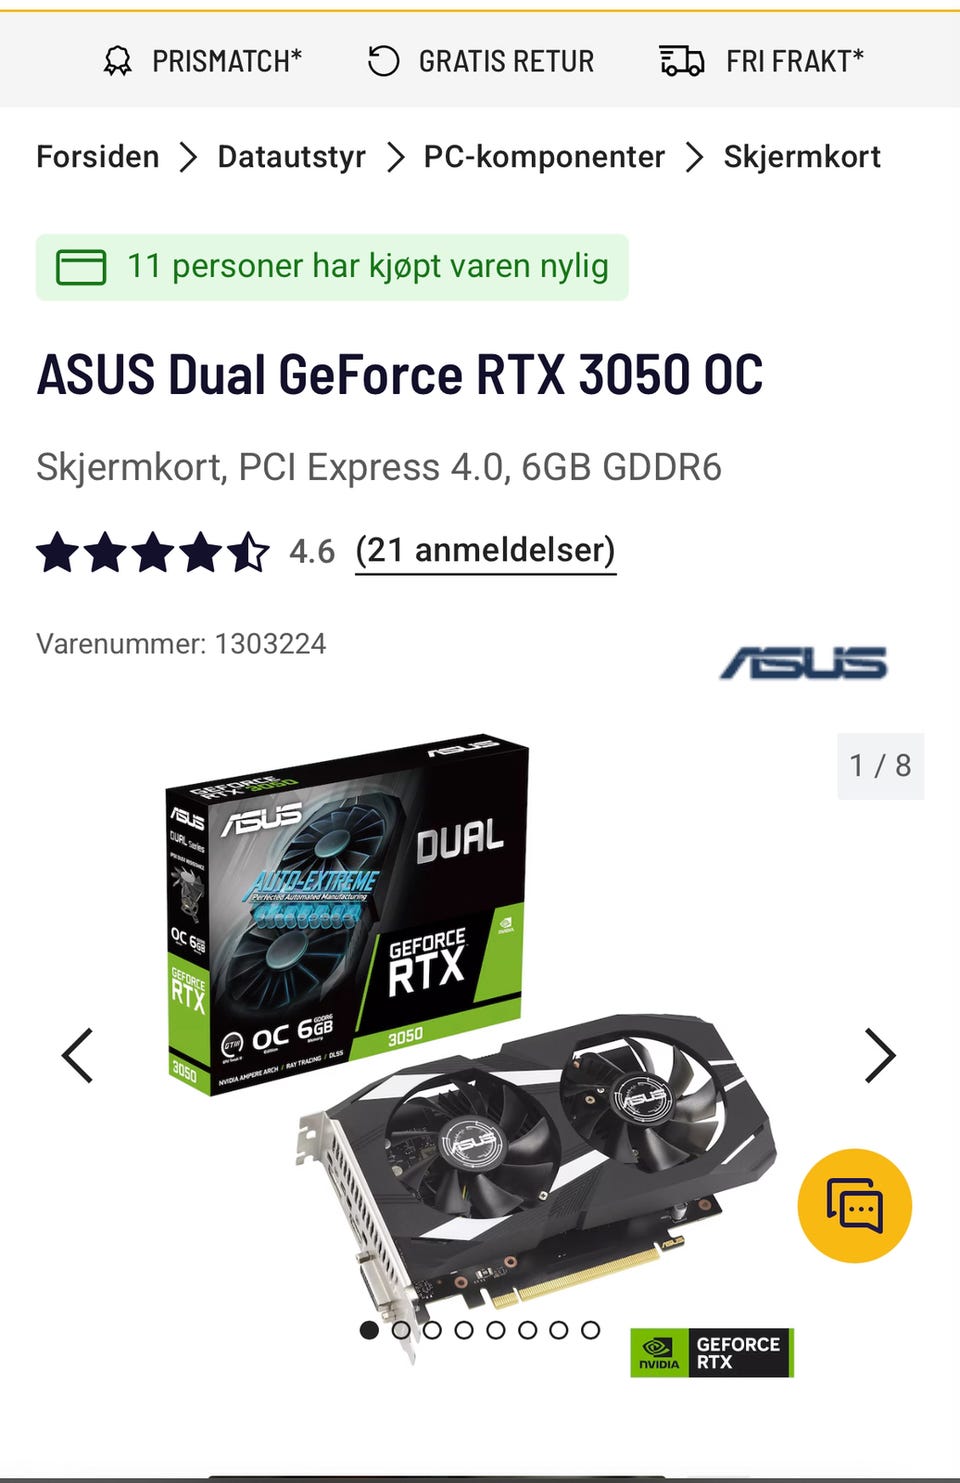Click the Prismatch ribbon icon
This screenshot has width=960, height=1483.
(117, 61)
